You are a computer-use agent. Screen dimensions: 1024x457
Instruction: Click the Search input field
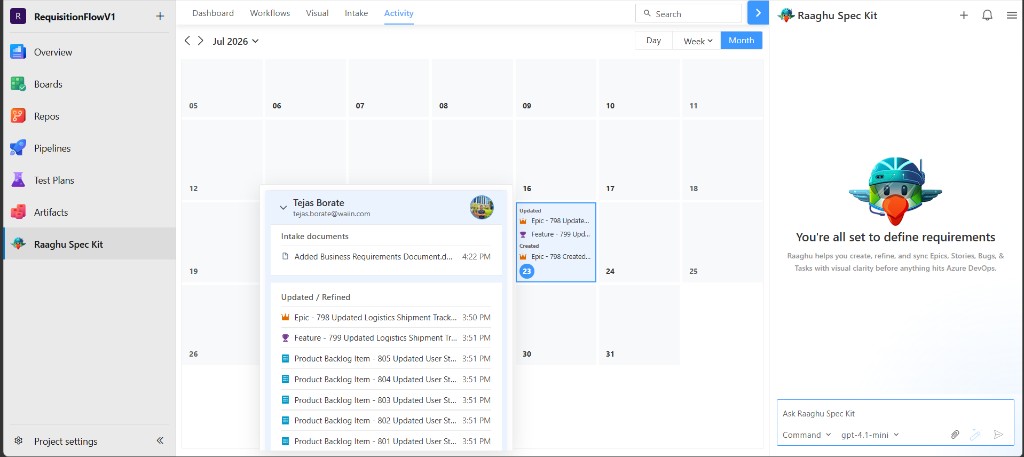[689, 13]
